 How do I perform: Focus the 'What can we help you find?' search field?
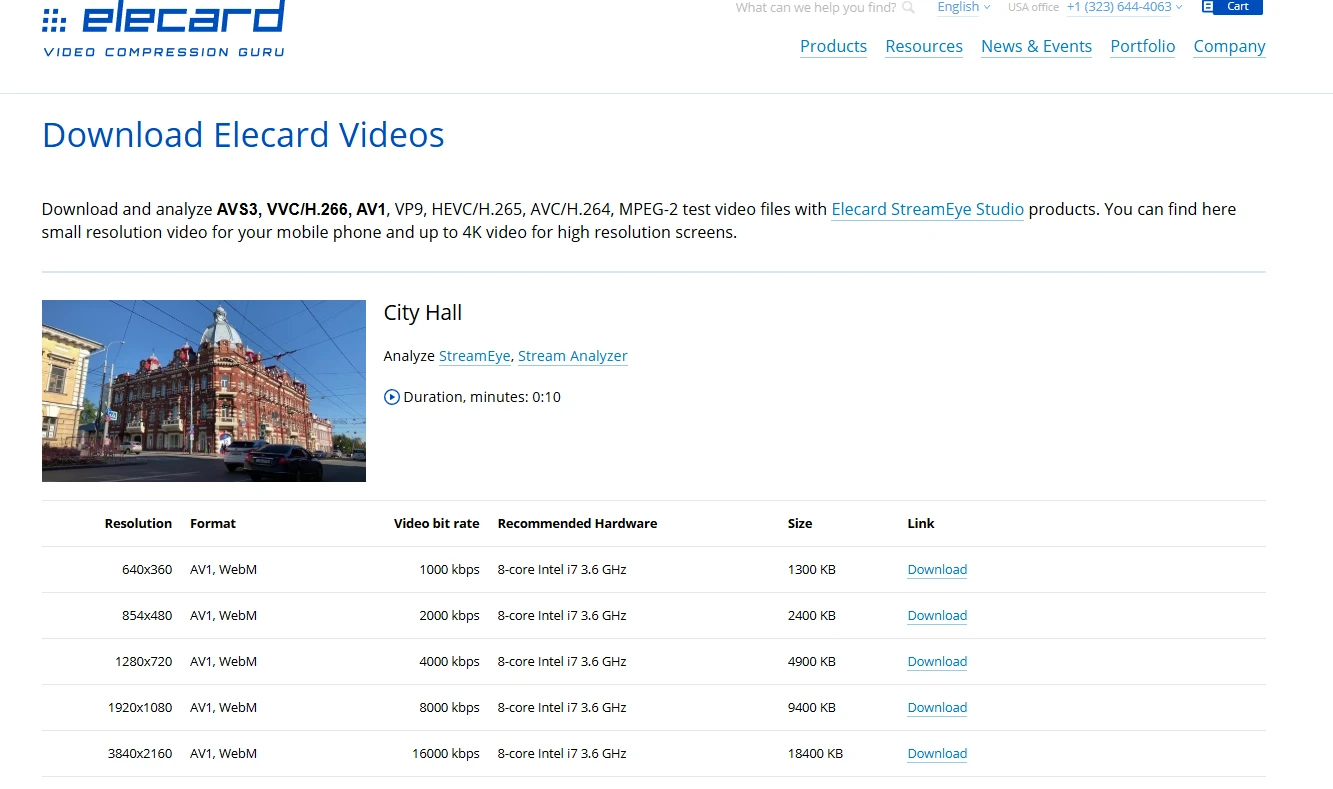pos(816,8)
